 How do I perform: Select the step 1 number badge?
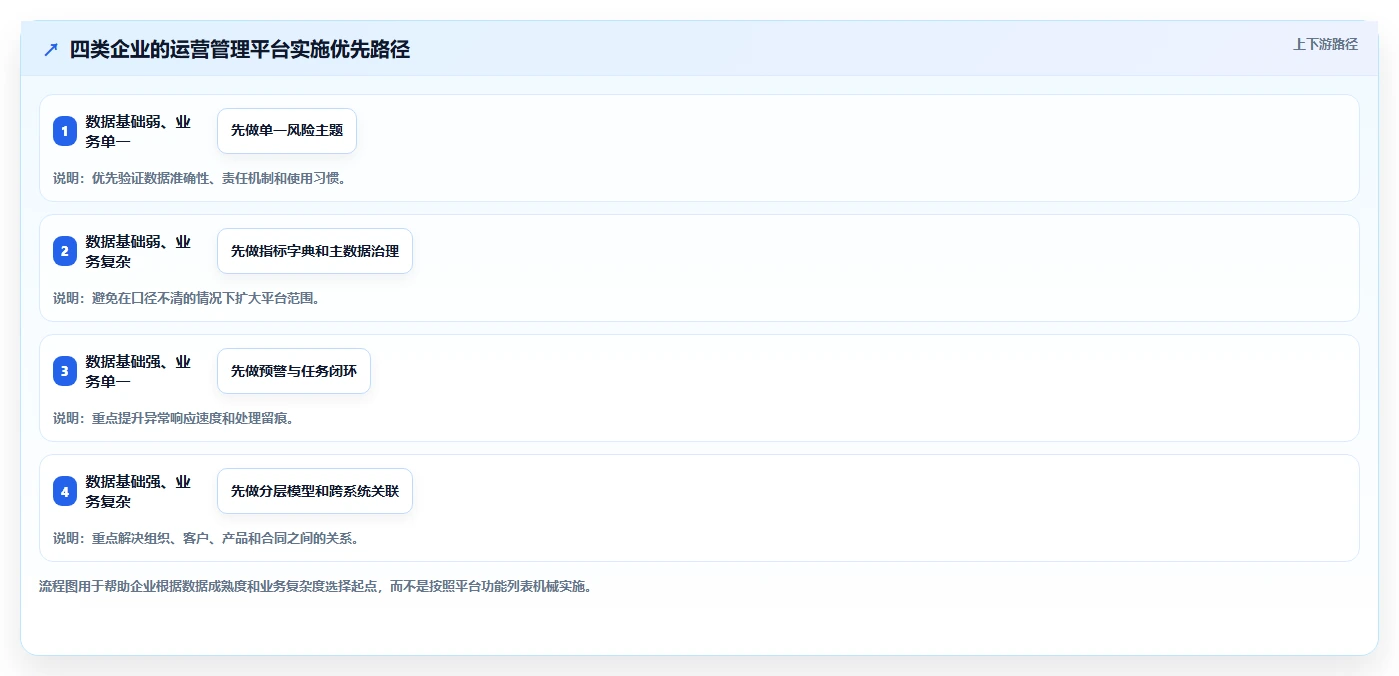click(x=65, y=131)
